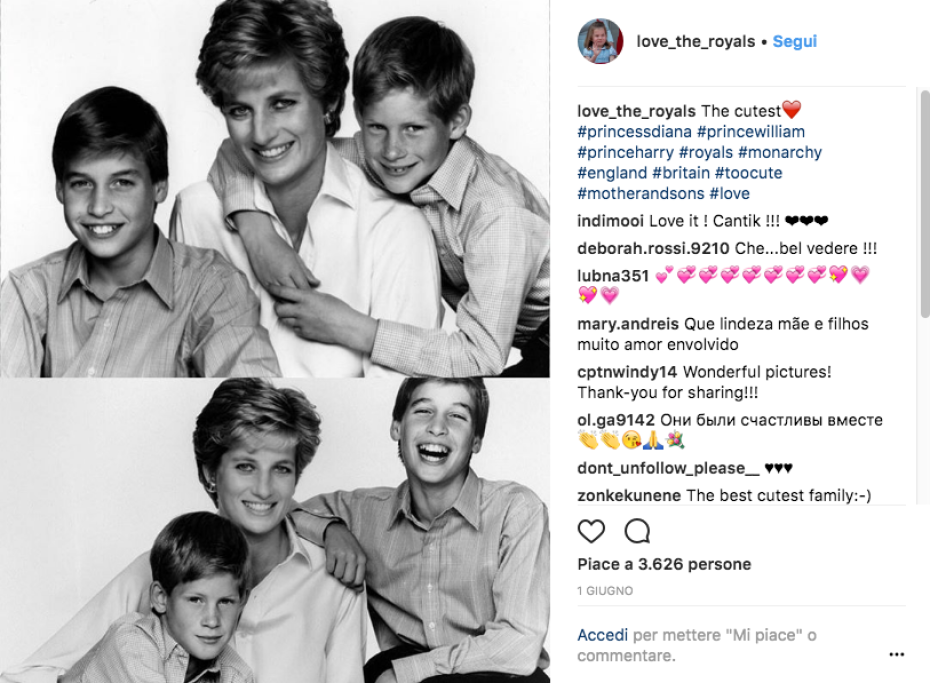Click the comment bubble icon
This screenshot has height=683, width=930.
(637, 530)
